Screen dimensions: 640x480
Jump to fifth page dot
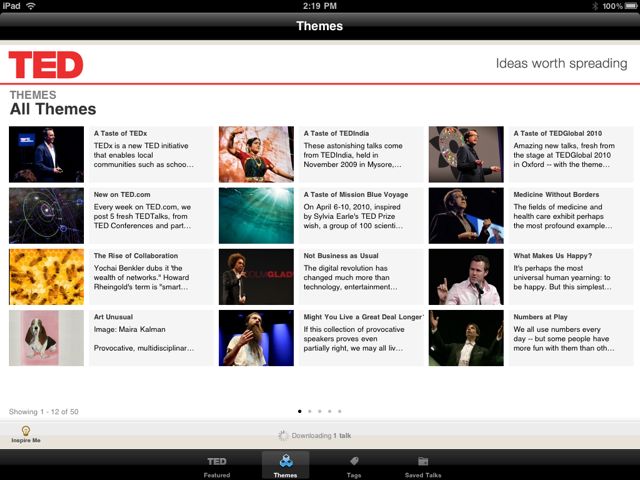(x=340, y=411)
